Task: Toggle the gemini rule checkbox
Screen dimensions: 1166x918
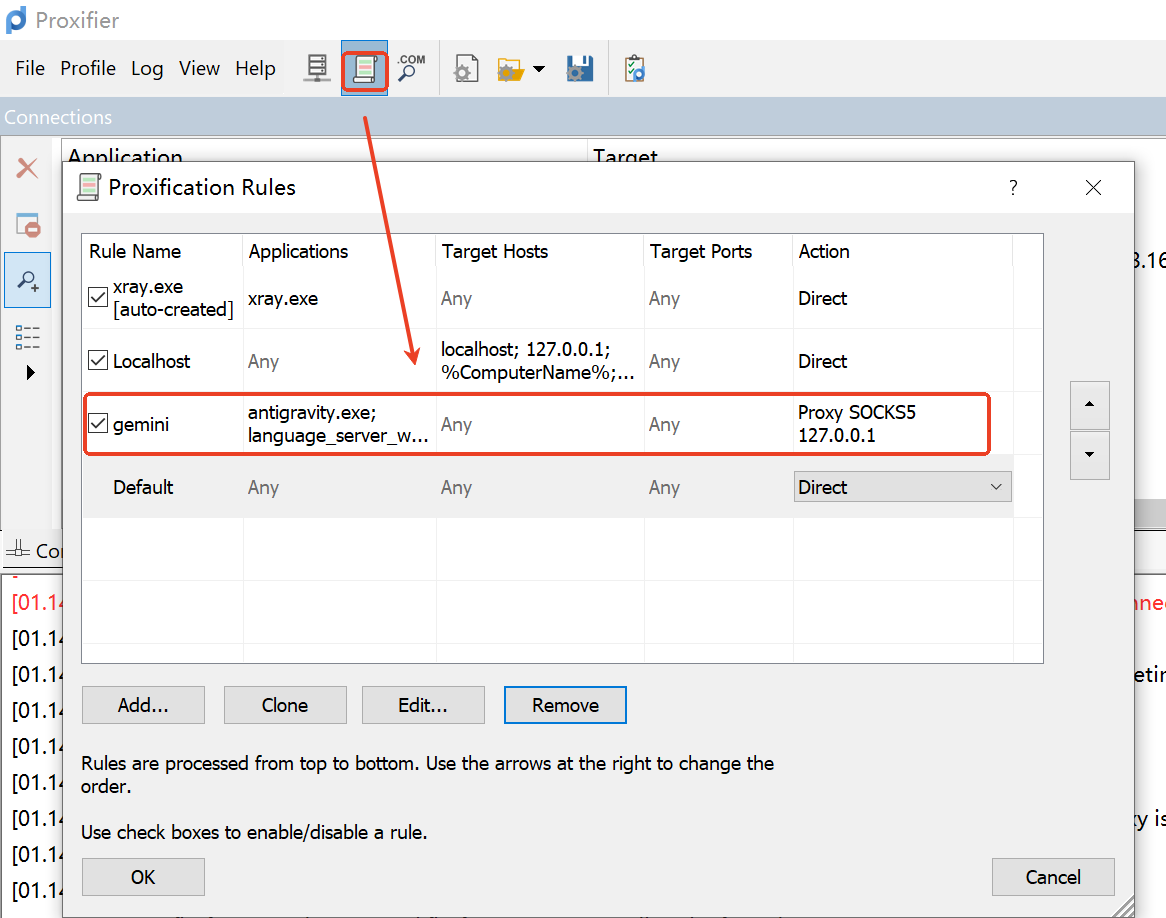Action: [x=98, y=424]
